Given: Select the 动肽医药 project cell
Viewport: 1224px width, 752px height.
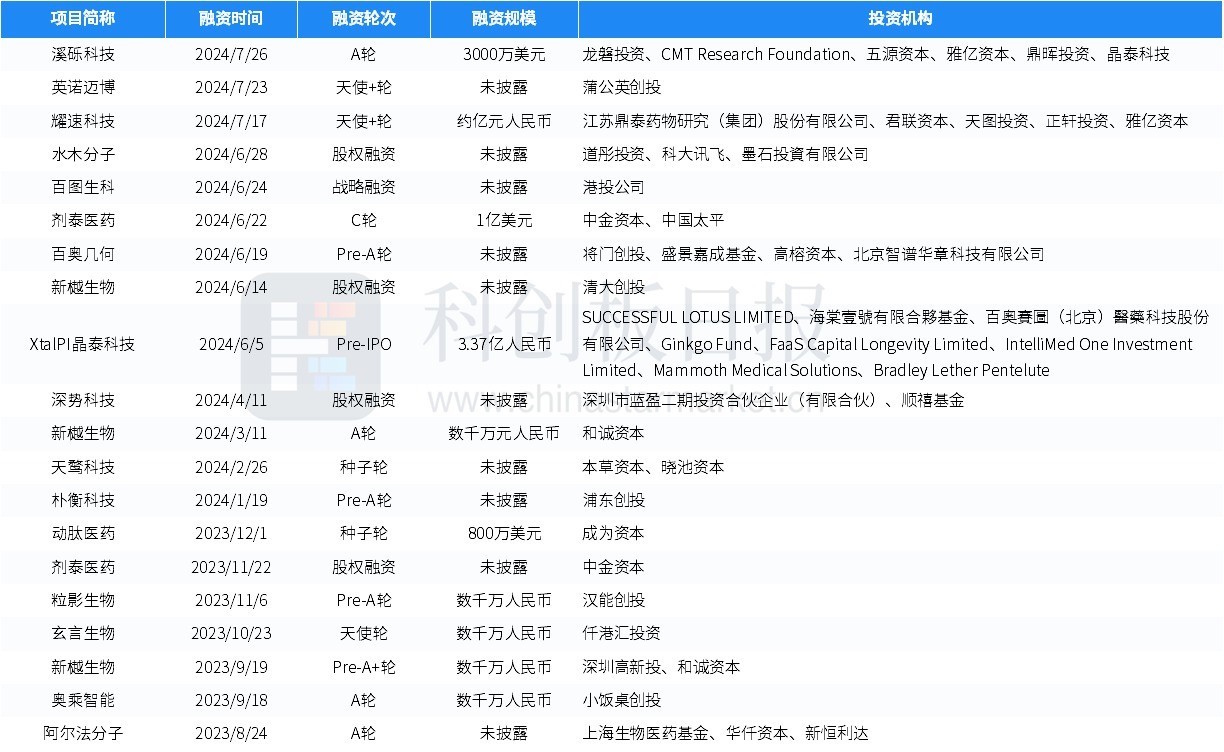Looking at the screenshot, I should coord(83,533).
